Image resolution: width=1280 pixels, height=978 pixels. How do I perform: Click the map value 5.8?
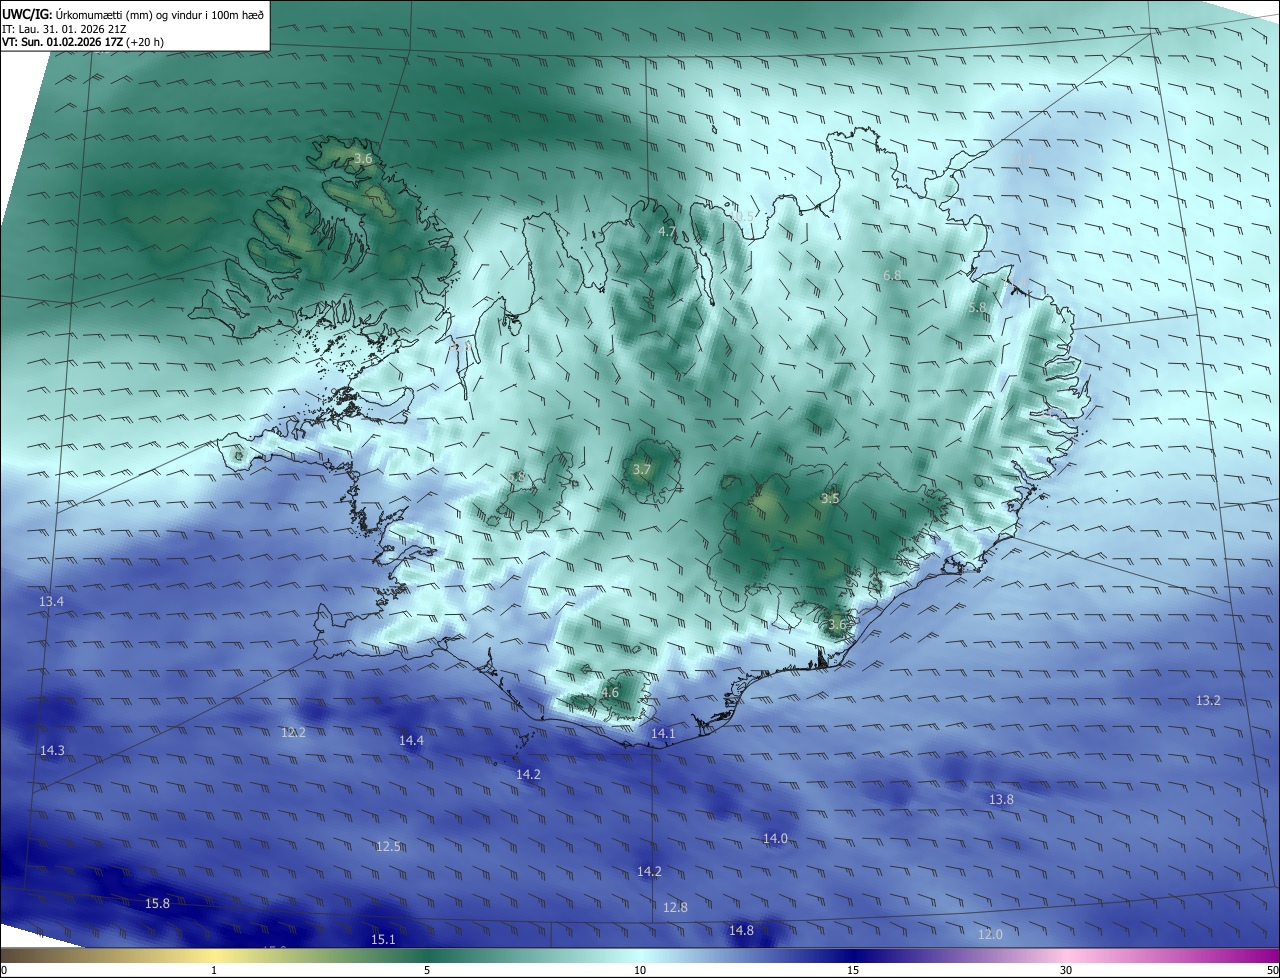tap(977, 307)
